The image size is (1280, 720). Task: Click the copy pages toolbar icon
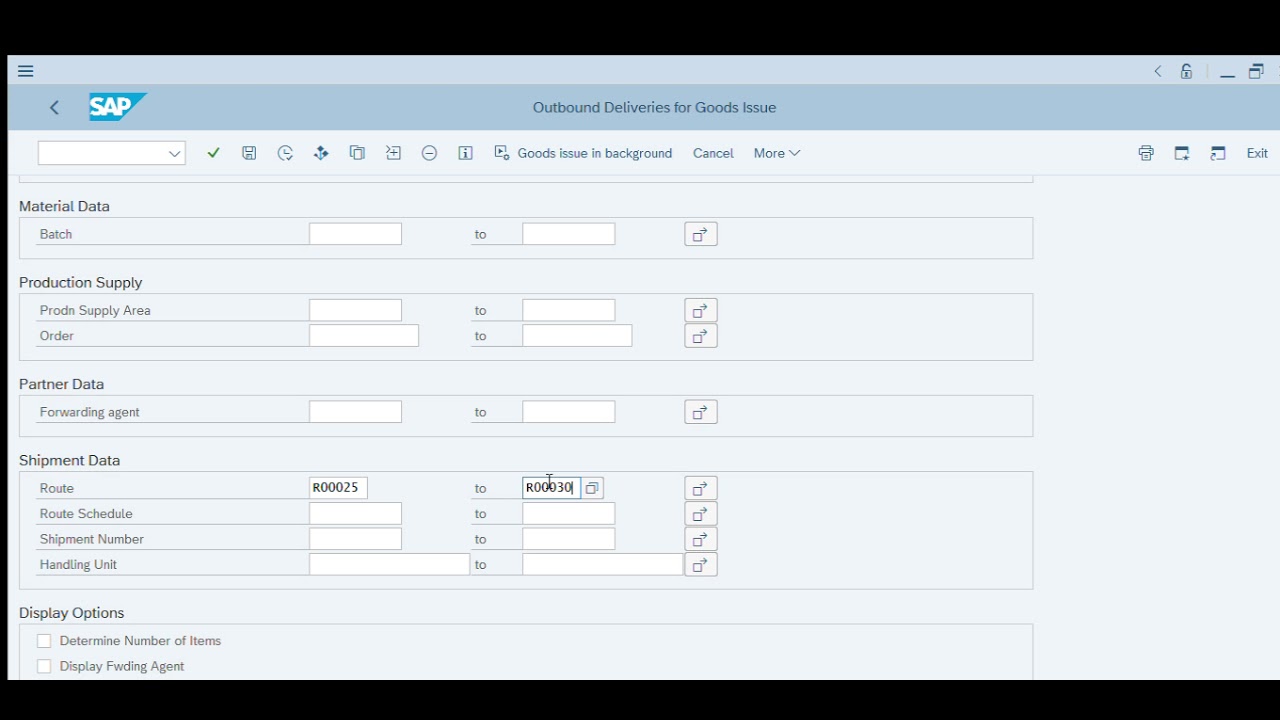point(357,153)
